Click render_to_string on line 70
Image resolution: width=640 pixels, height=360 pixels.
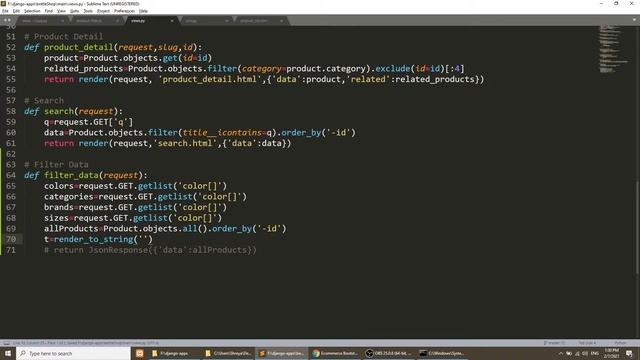point(93,239)
